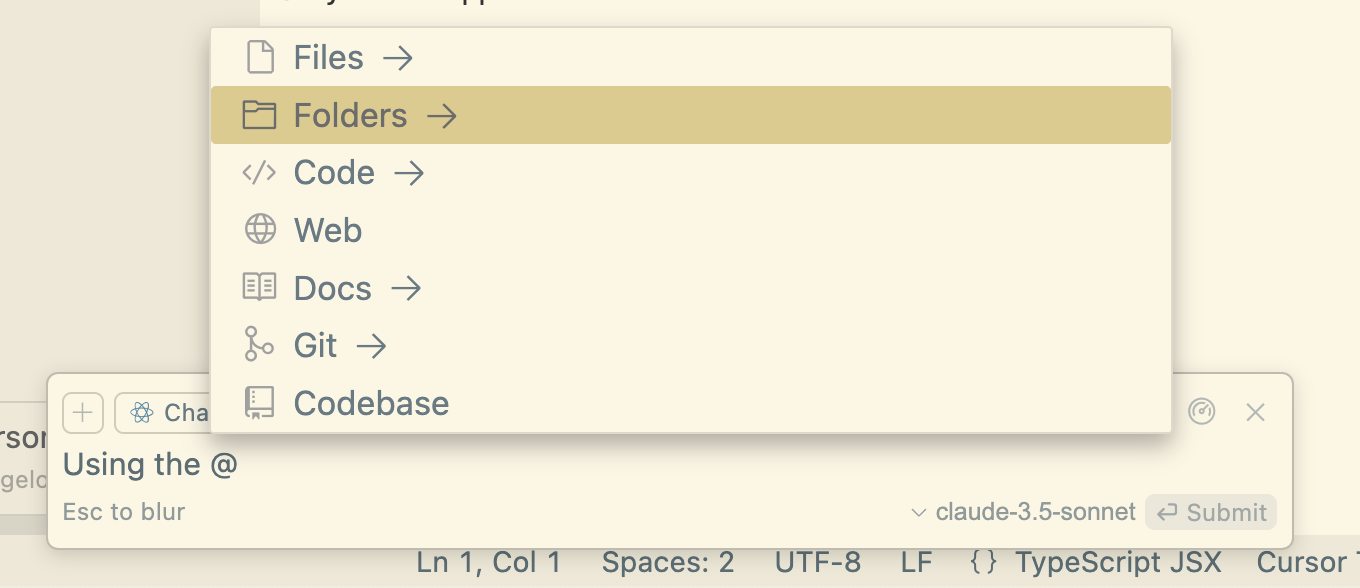
Task: Click the Code brackets icon
Action: [x=260, y=173]
